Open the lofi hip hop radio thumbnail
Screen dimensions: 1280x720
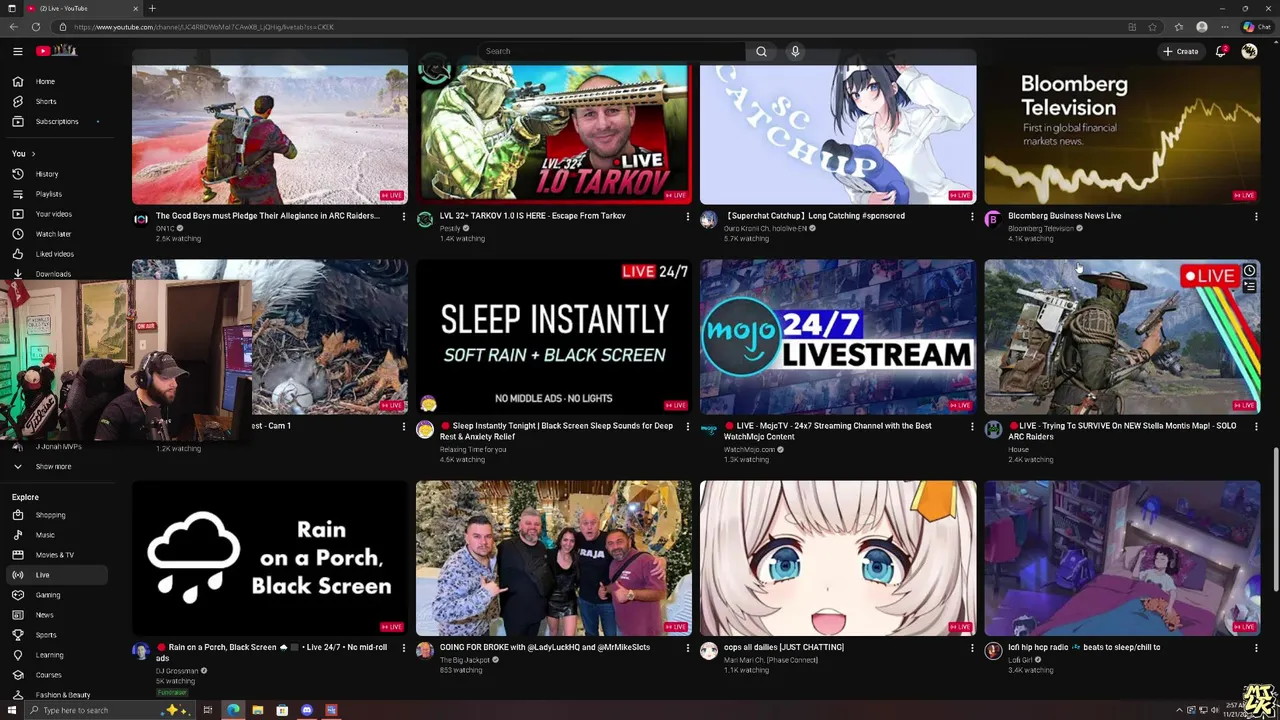coord(1122,558)
